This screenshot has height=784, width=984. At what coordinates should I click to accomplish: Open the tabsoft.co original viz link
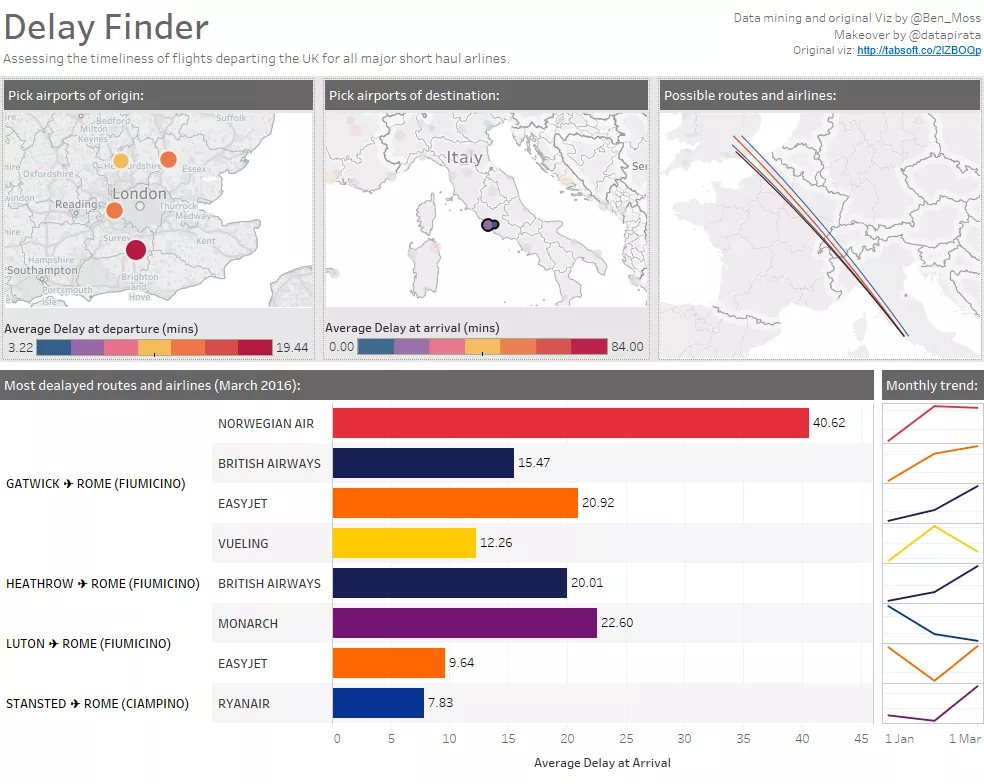pyautogui.click(x=919, y=50)
